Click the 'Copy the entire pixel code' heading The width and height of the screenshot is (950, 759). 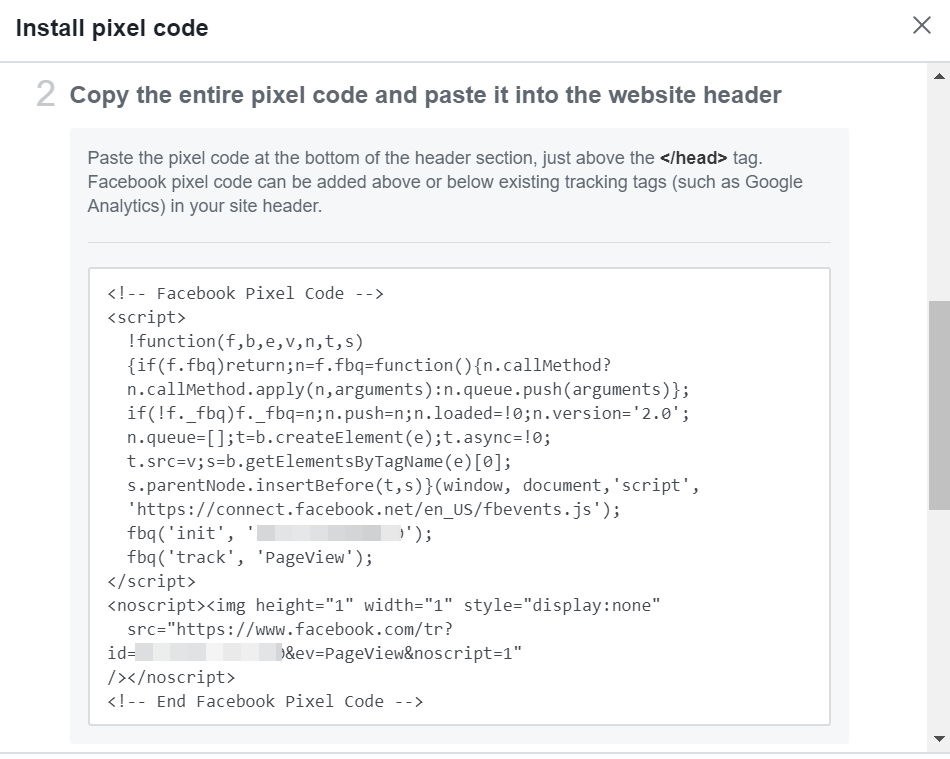425,95
